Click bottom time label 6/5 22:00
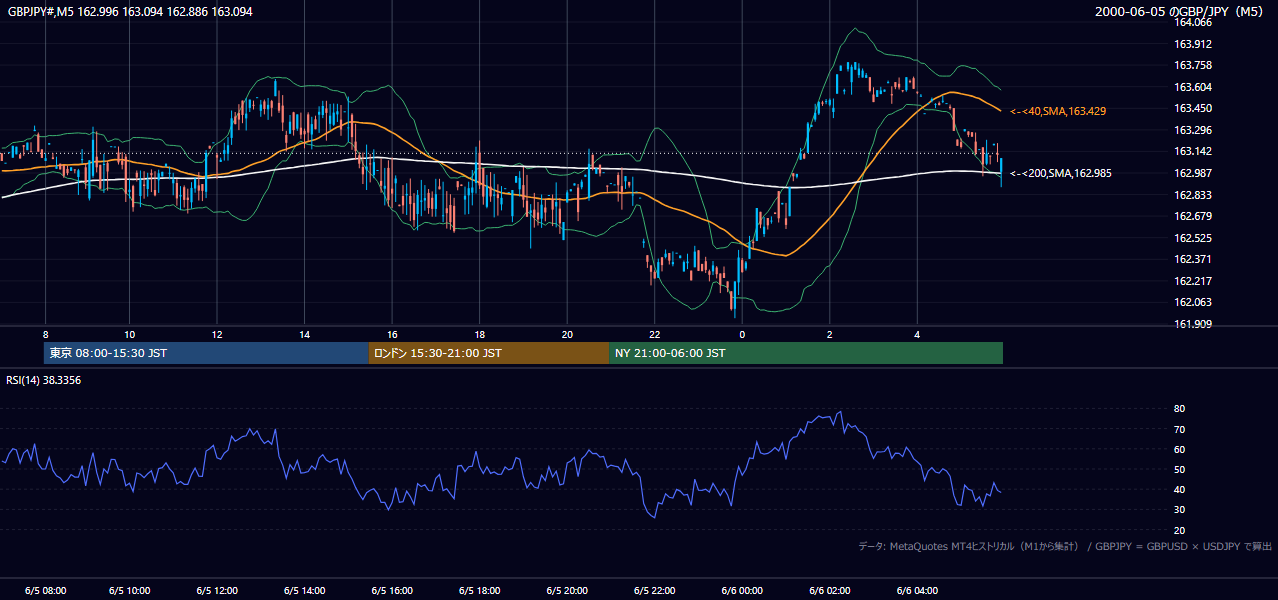 655,590
